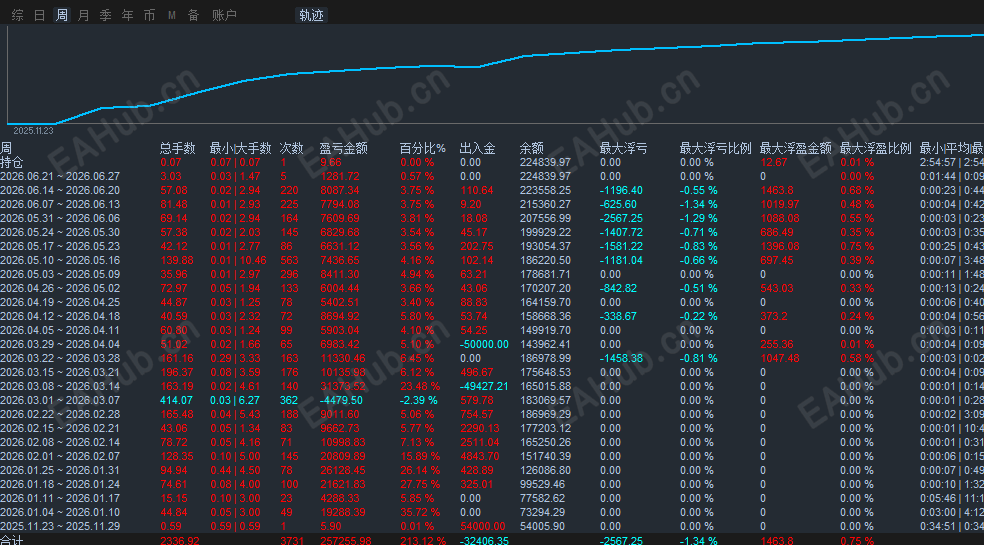
Task: Open the 月 monthly tab
Action: (83, 15)
